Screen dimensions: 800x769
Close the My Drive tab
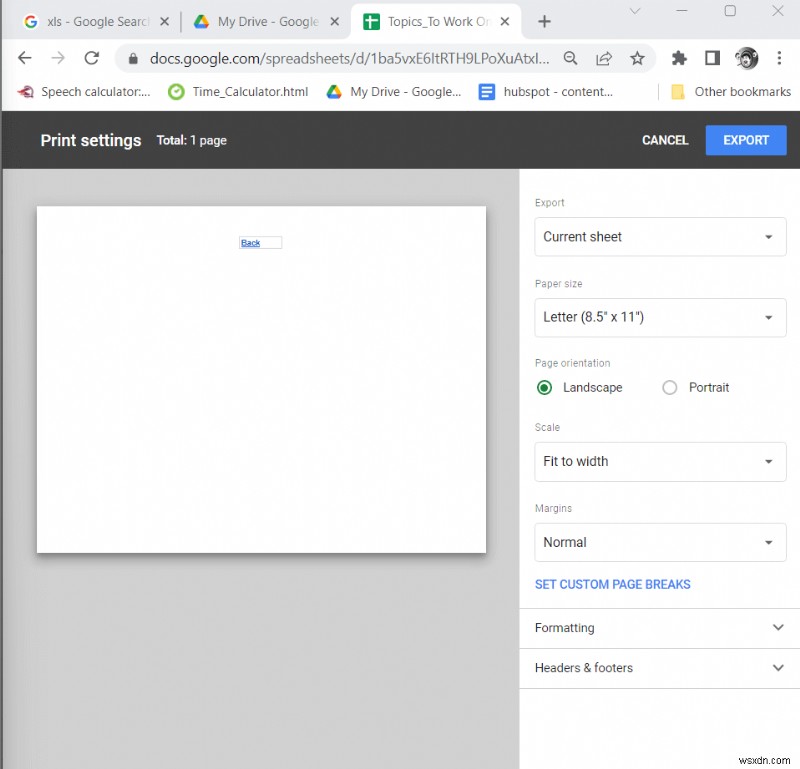335,21
